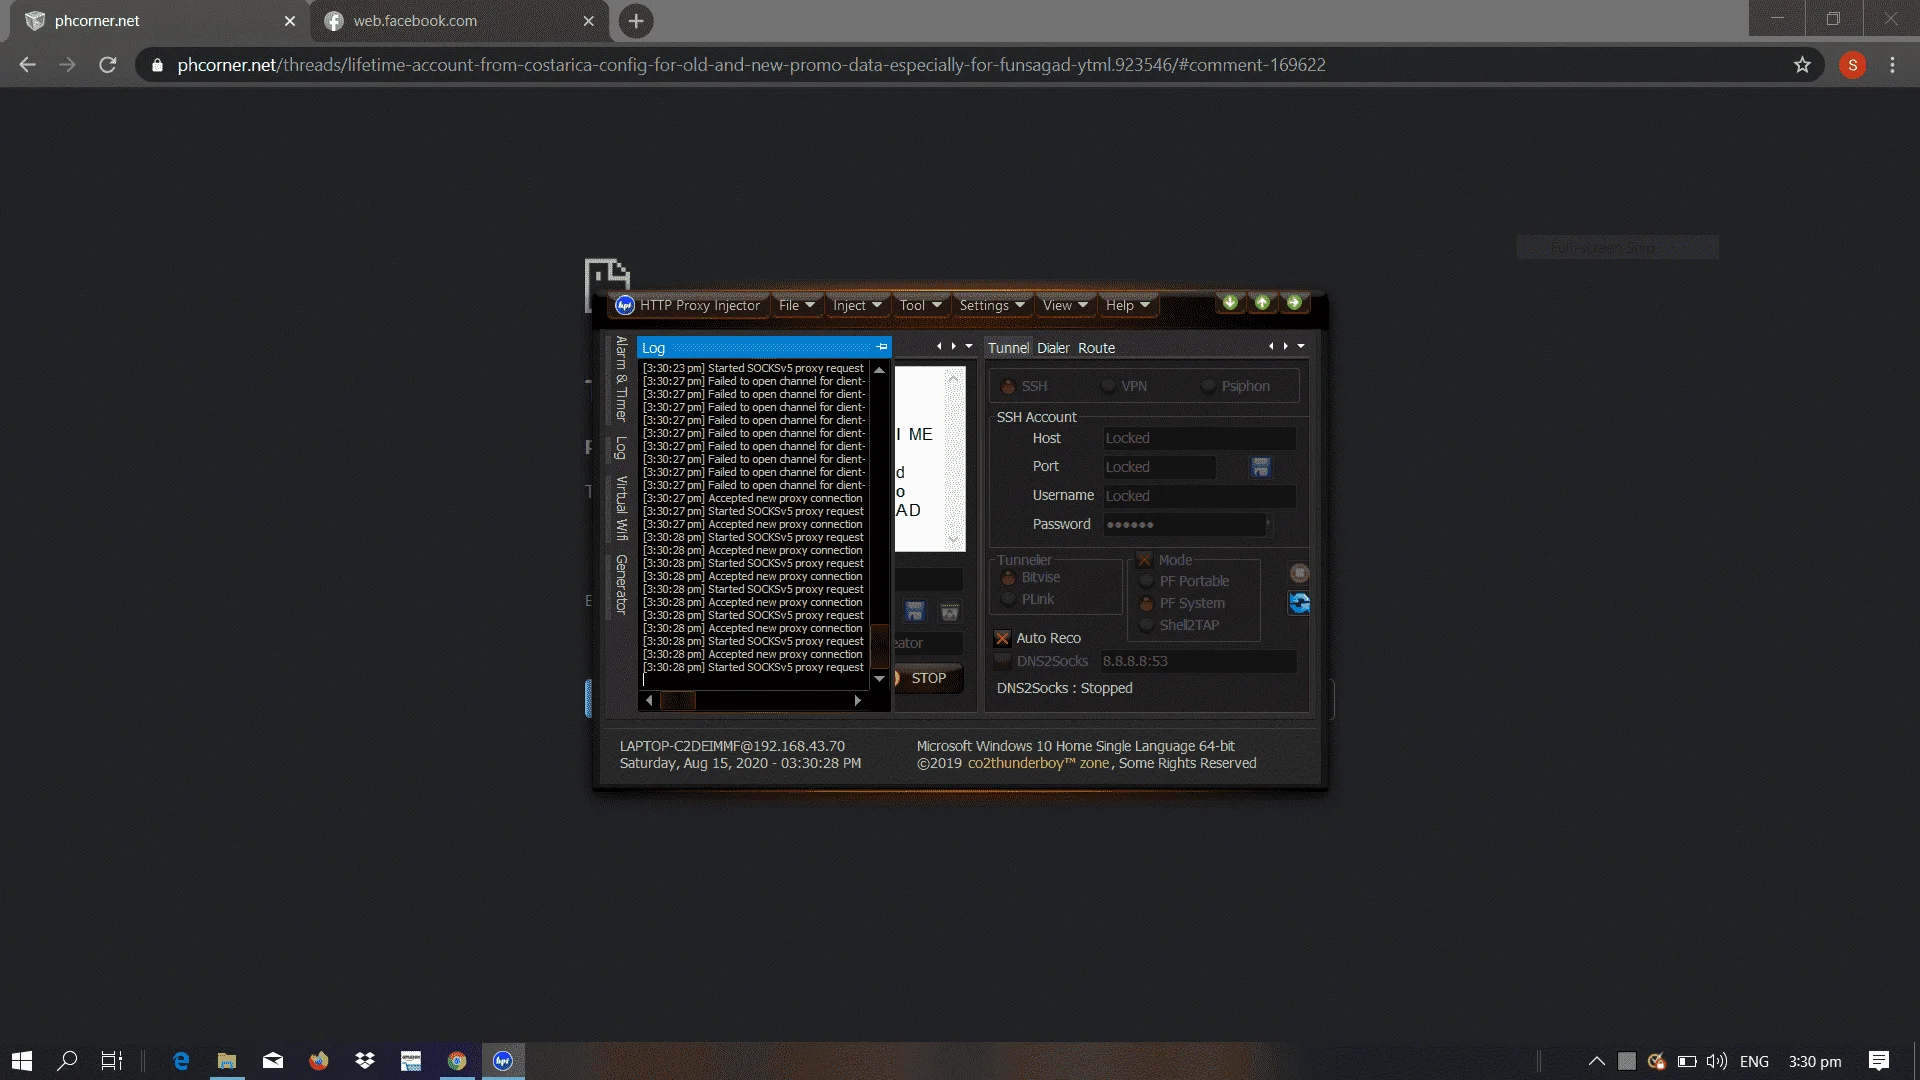Toggle the DNS2Socks checkbox

(1002, 661)
